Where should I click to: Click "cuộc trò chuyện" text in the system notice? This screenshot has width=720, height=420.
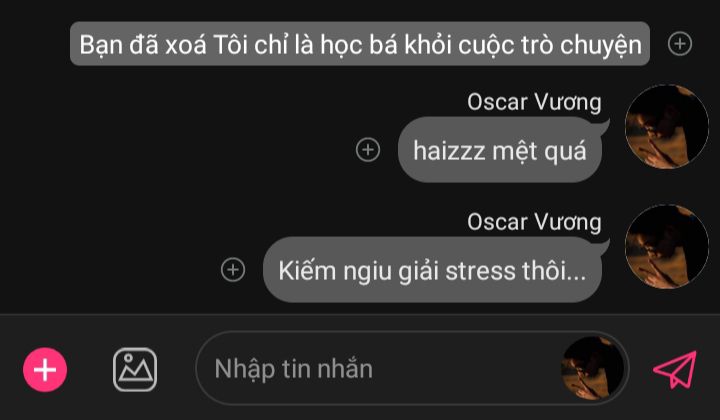point(550,45)
